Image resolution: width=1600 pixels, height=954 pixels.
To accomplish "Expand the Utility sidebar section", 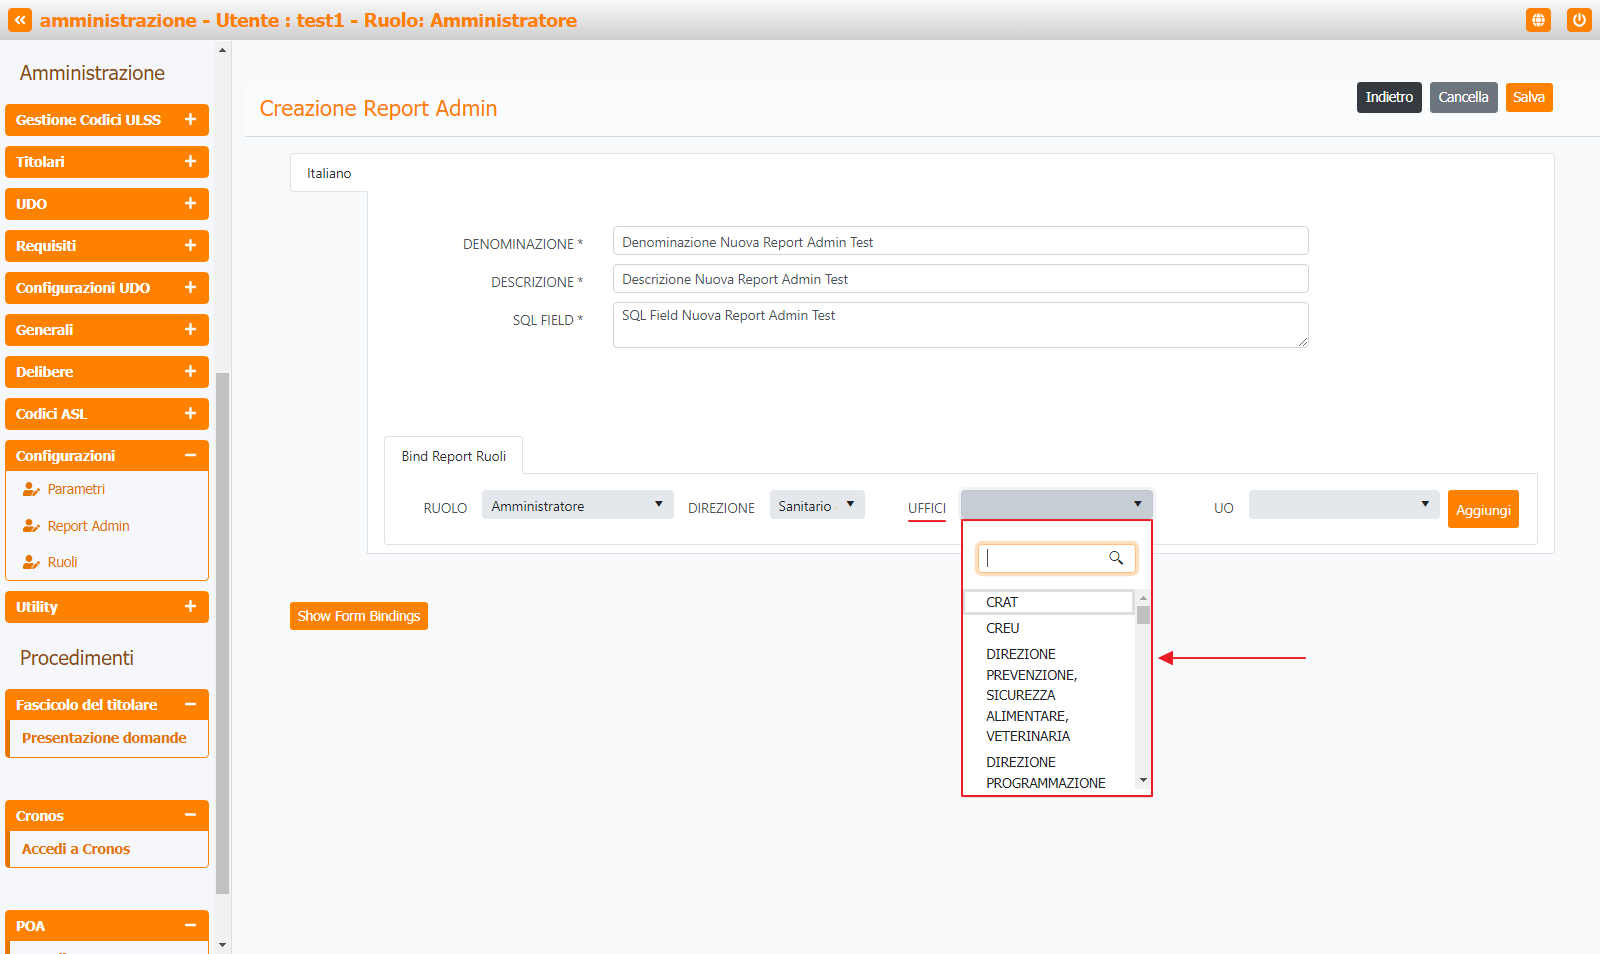I will [190, 607].
